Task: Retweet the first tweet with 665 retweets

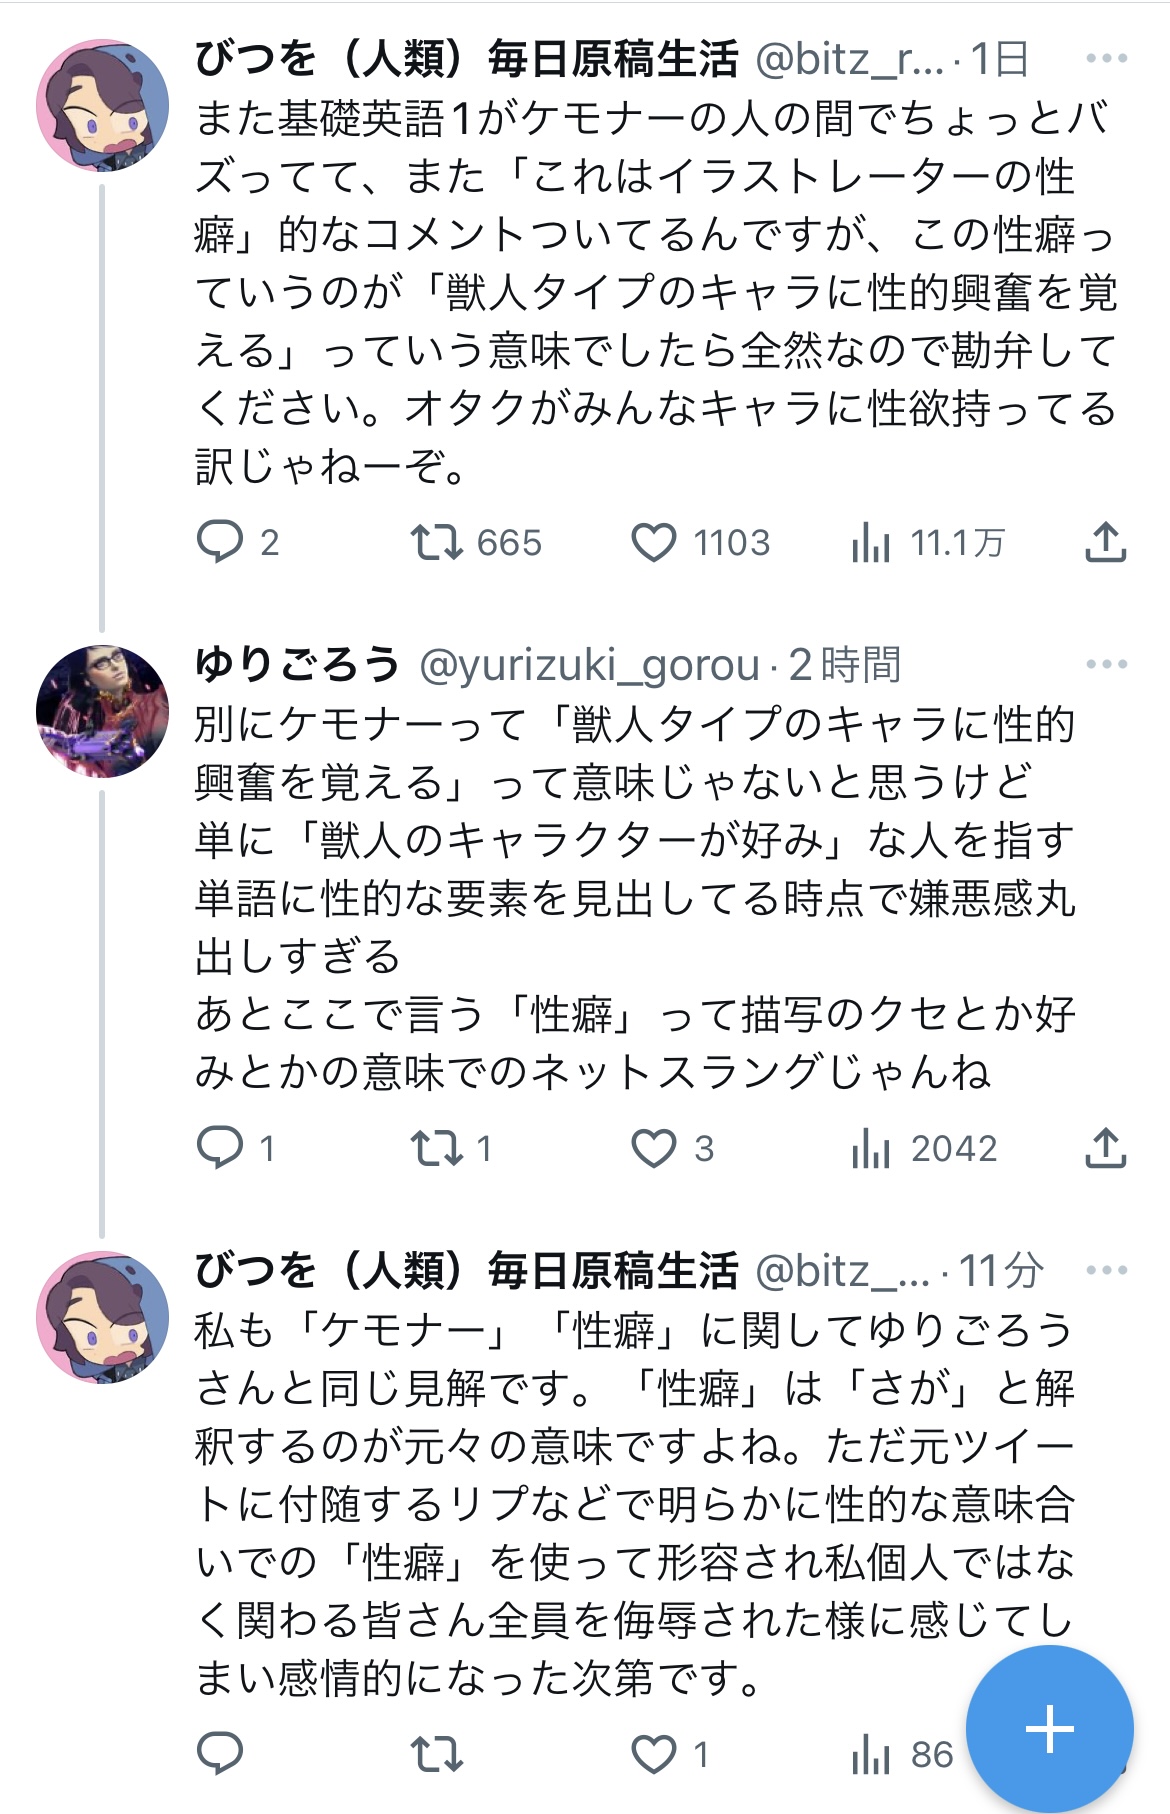Action: pyautogui.click(x=437, y=542)
